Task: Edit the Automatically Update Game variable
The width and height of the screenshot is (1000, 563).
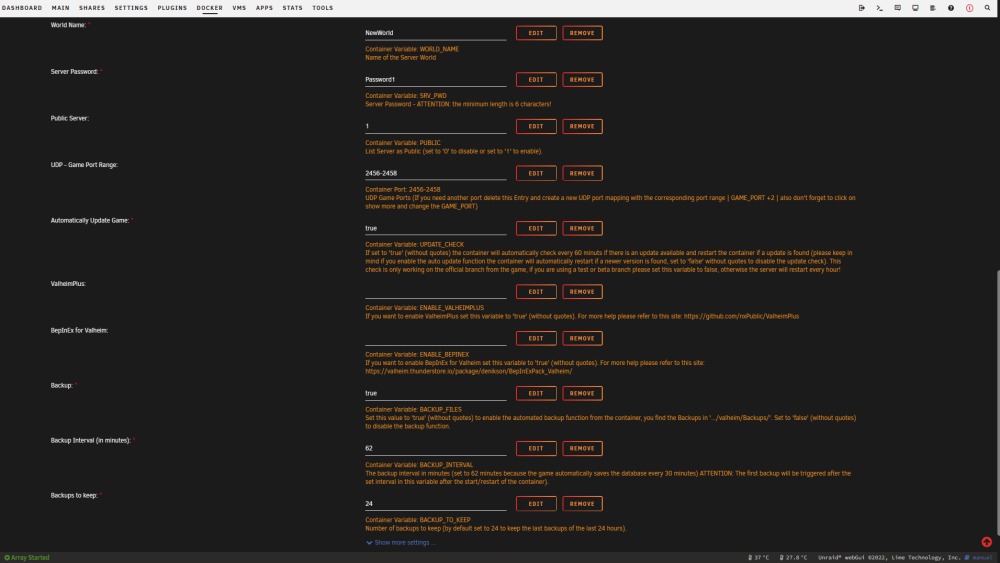Action: 536,228
